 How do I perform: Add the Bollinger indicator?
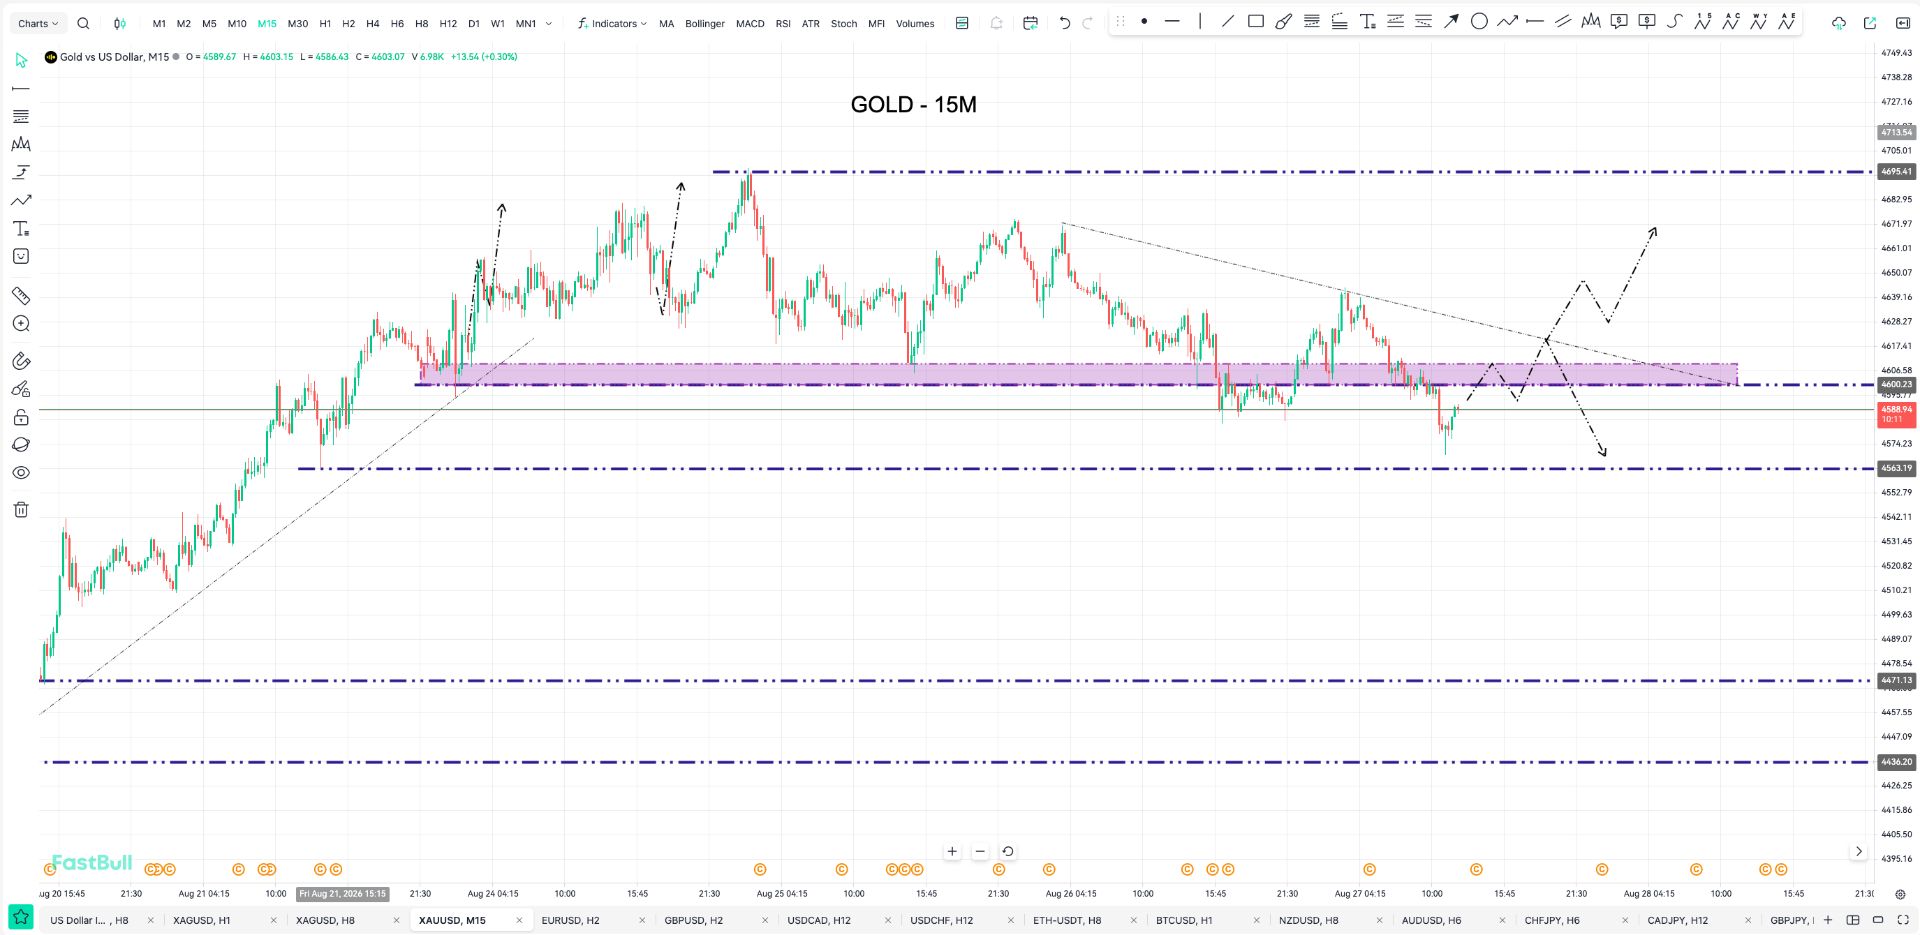(705, 23)
